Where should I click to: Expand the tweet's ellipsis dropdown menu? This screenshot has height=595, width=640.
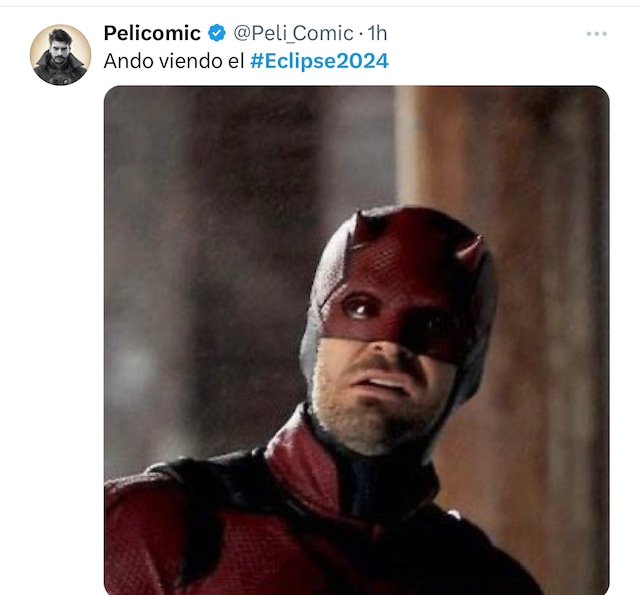tap(597, 34)
